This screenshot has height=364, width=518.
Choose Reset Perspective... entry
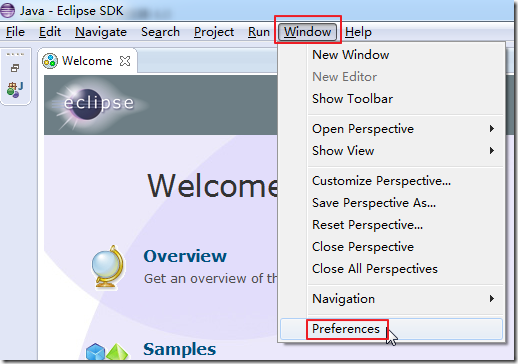click(x=391, y=225)
